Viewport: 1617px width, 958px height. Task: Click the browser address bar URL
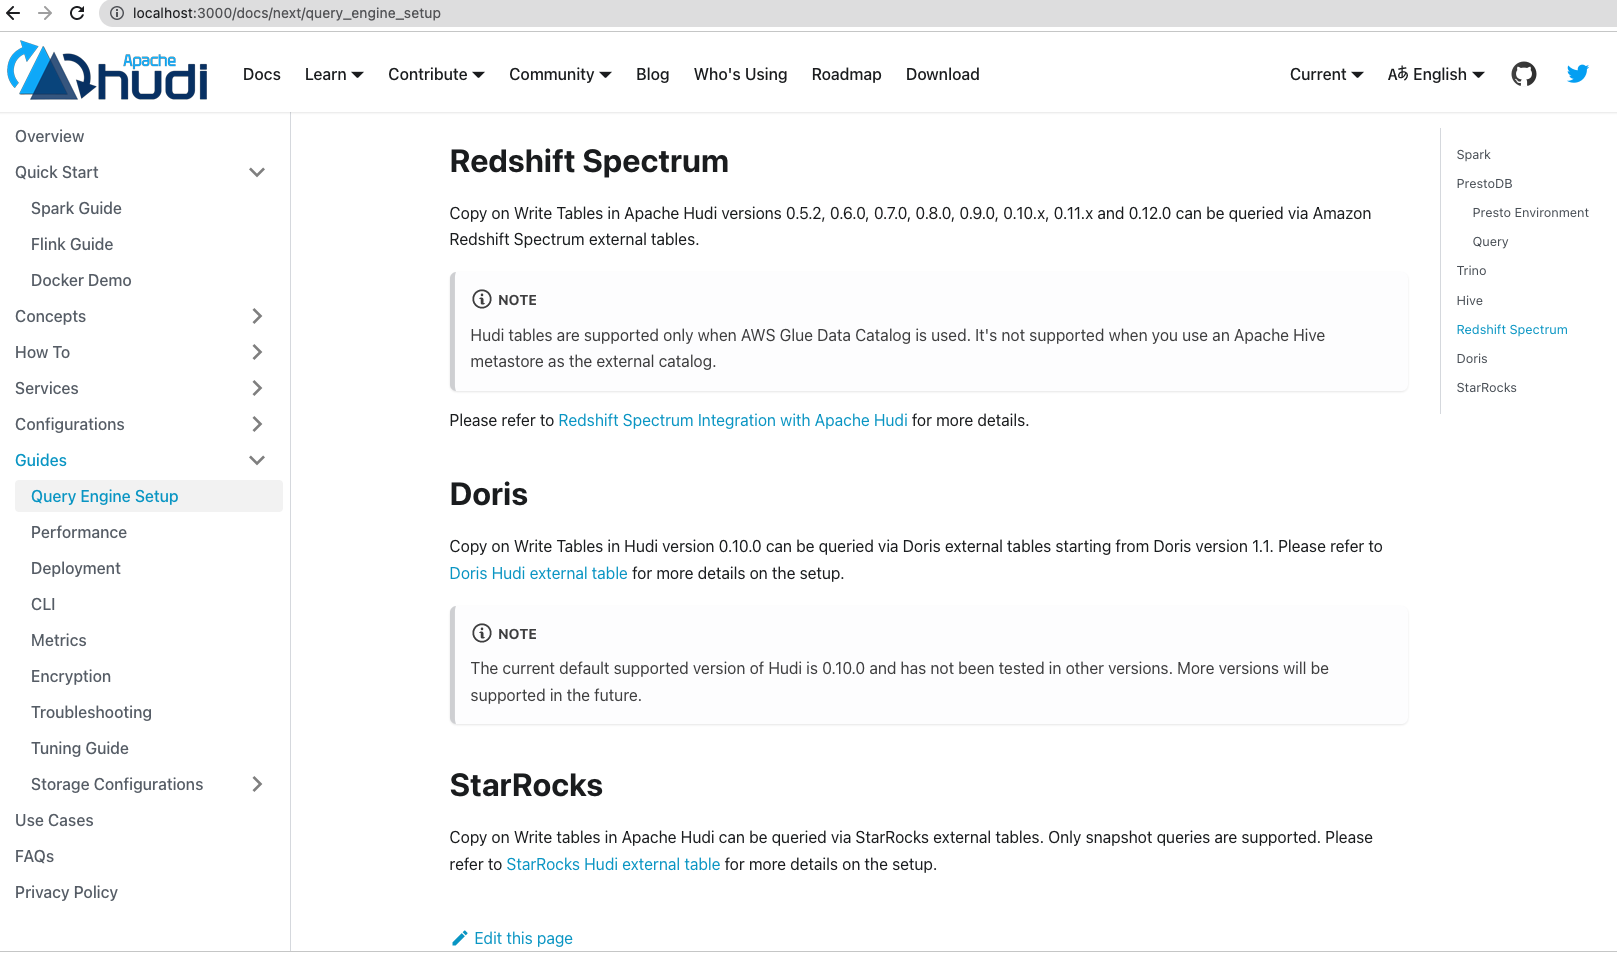pyautogui.click(x=287, y=13)
